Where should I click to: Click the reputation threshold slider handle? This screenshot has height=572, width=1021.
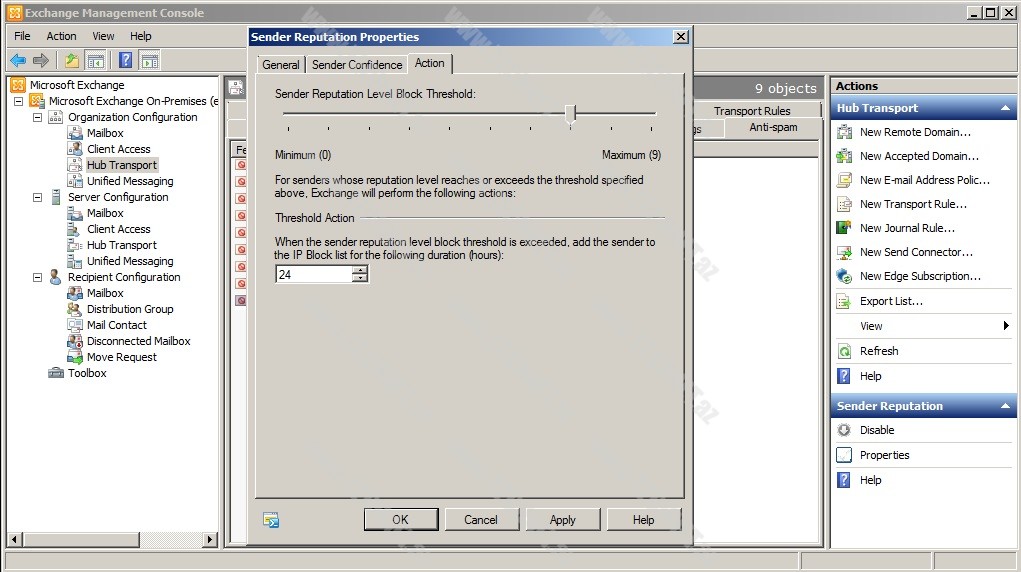click(570, 114)
